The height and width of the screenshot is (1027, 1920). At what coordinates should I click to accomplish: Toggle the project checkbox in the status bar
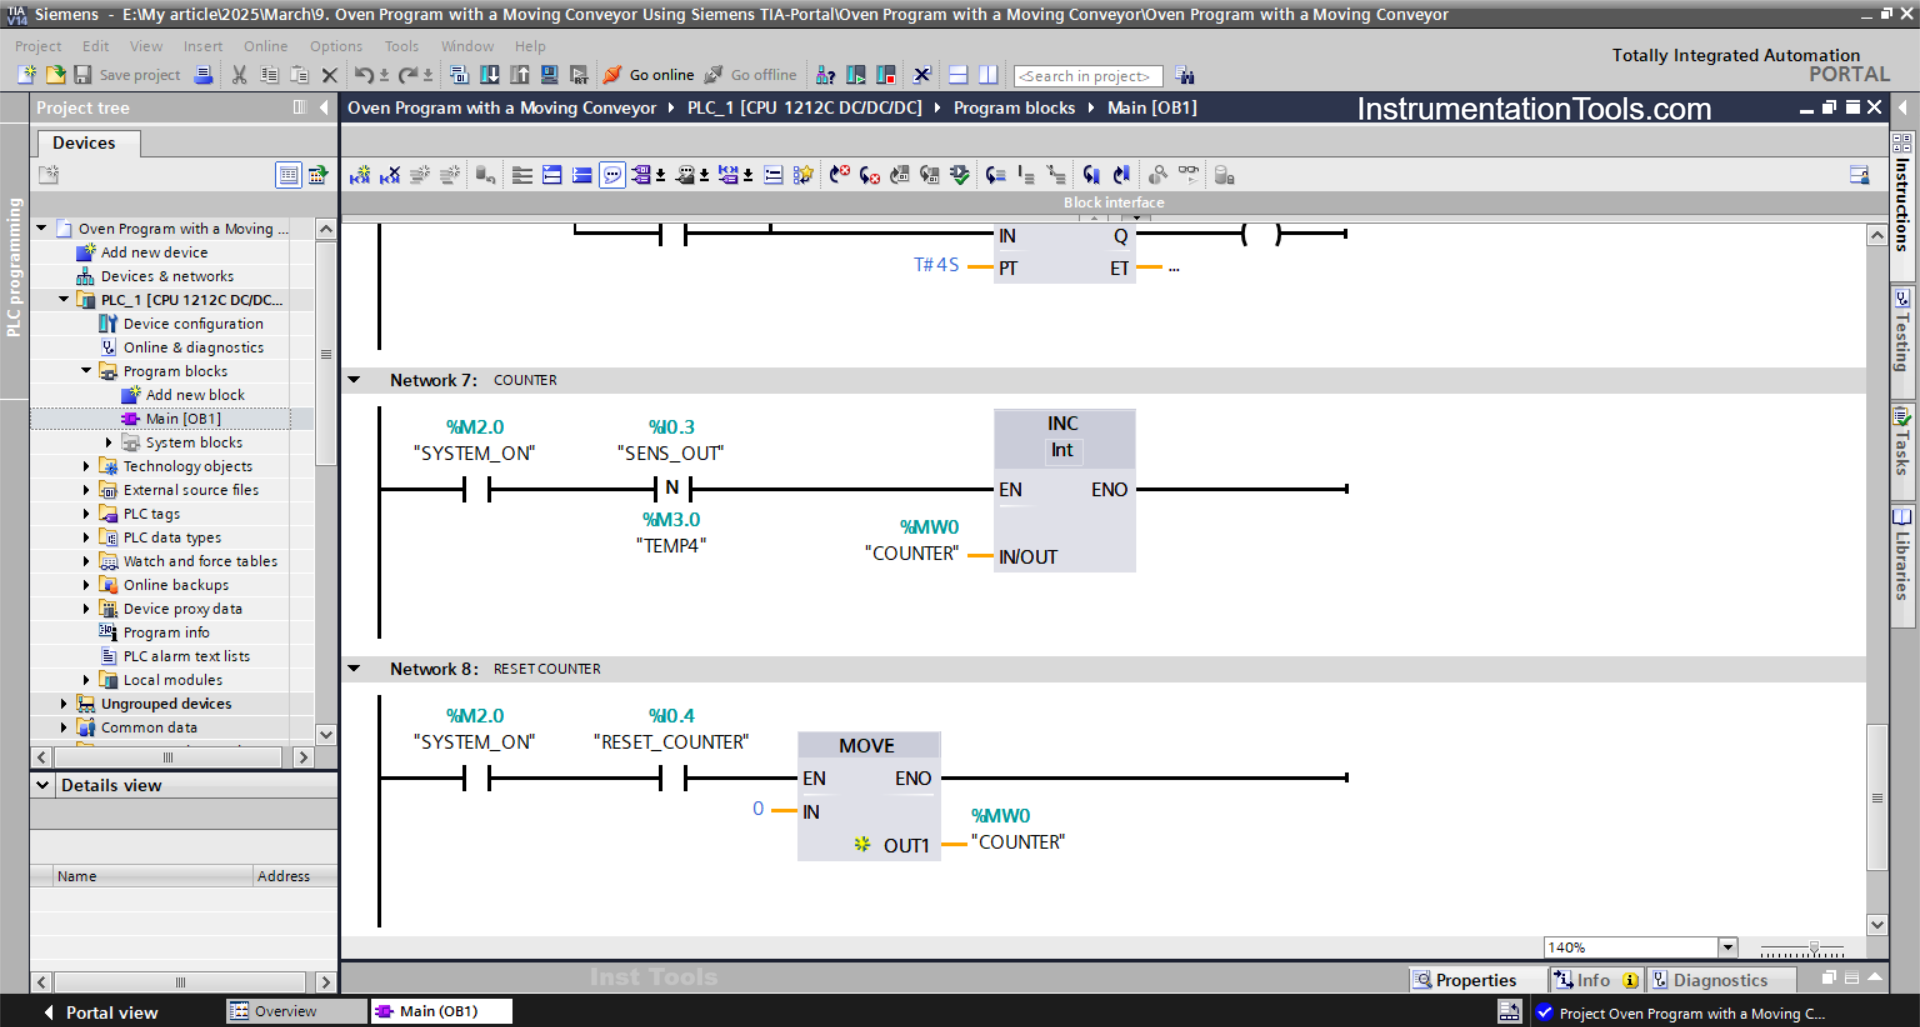[1545, 1012]
